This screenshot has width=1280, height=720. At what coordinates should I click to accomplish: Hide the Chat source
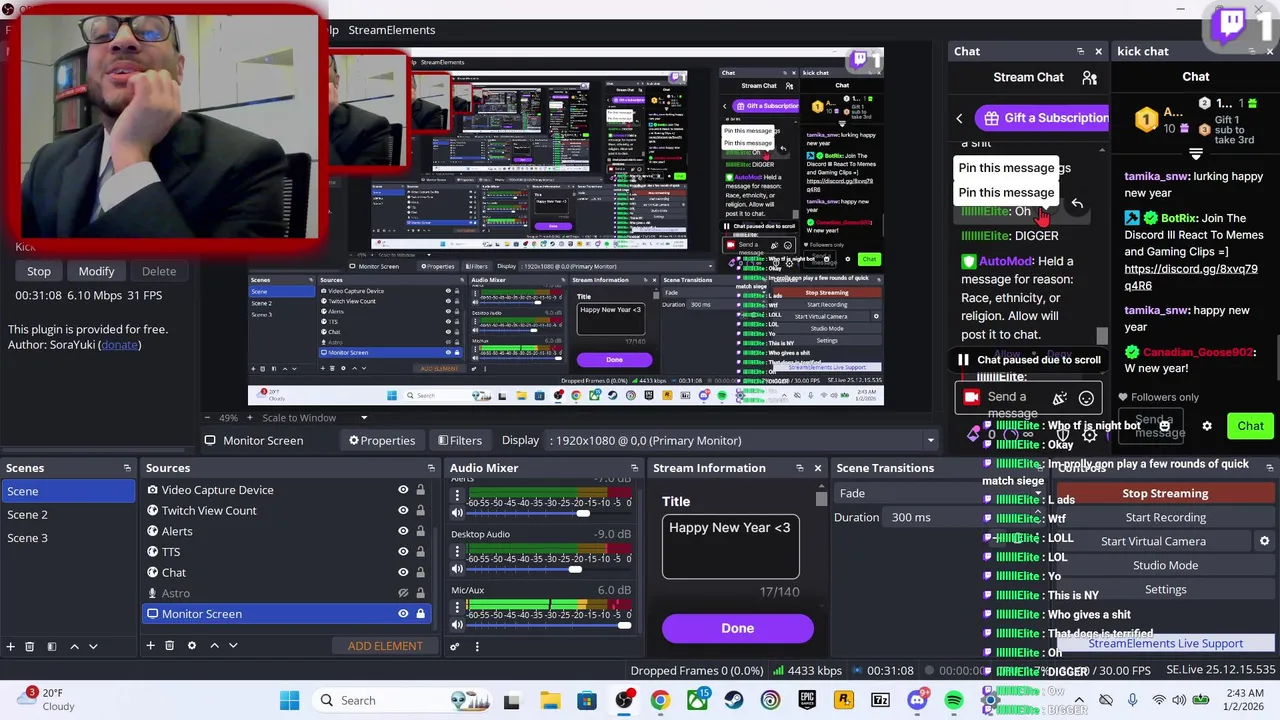point(403,573)
